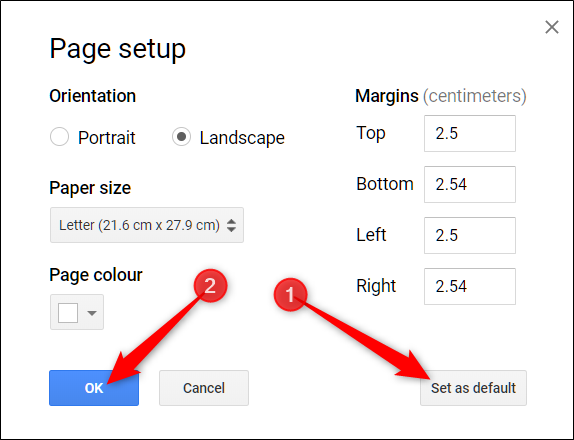Expand the Page colour dropdown arrow
The height and width of the screenshot is (440, 574).
[x=92, y=313]
